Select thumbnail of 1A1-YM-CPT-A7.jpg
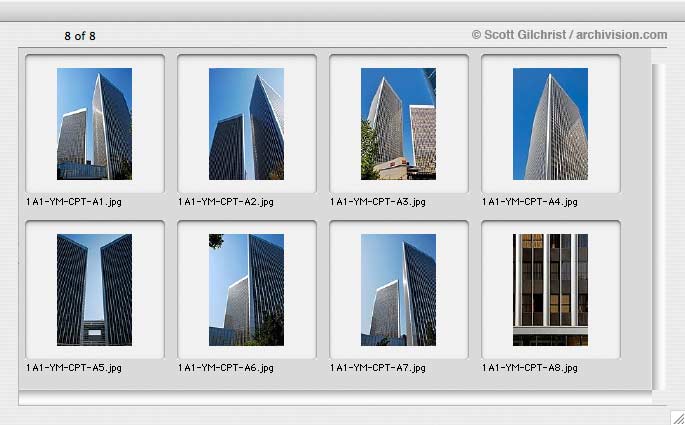This screenshot has height=425, width=685. [x=398, y=290]
